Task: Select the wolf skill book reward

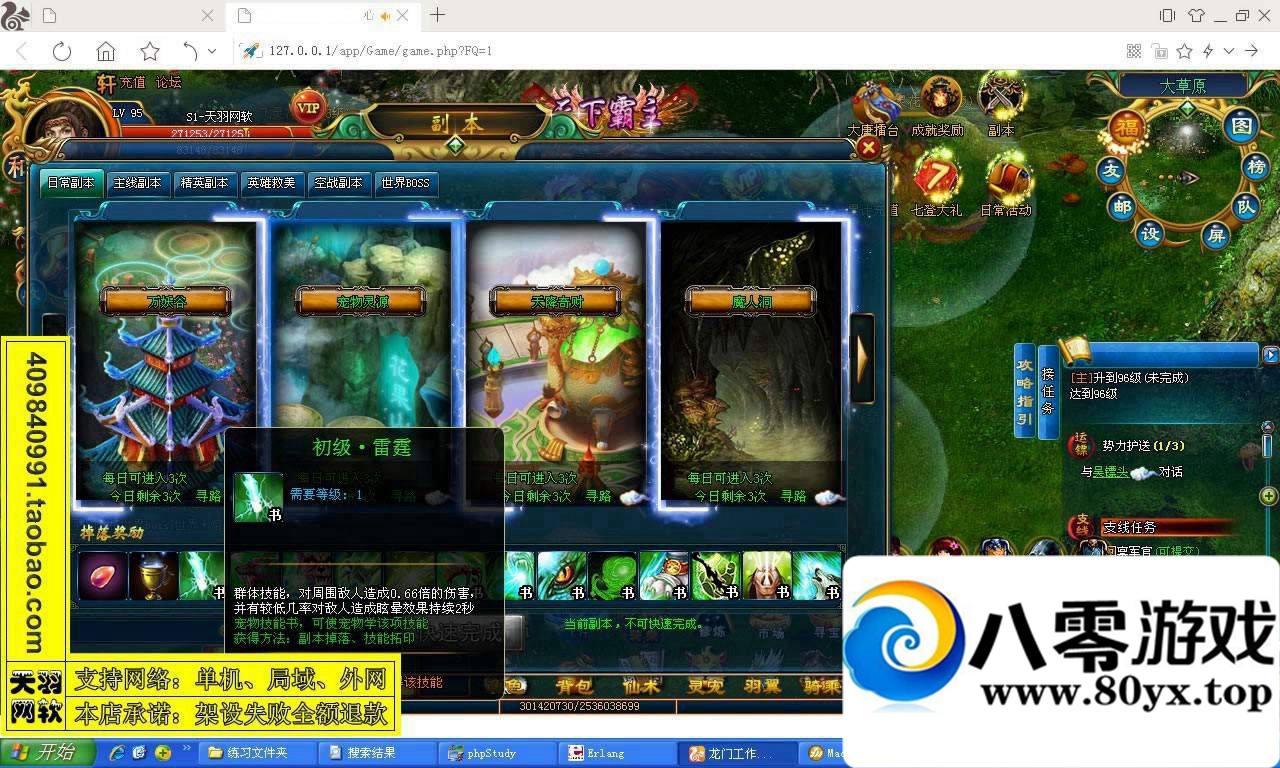Action: click(818, 576)
